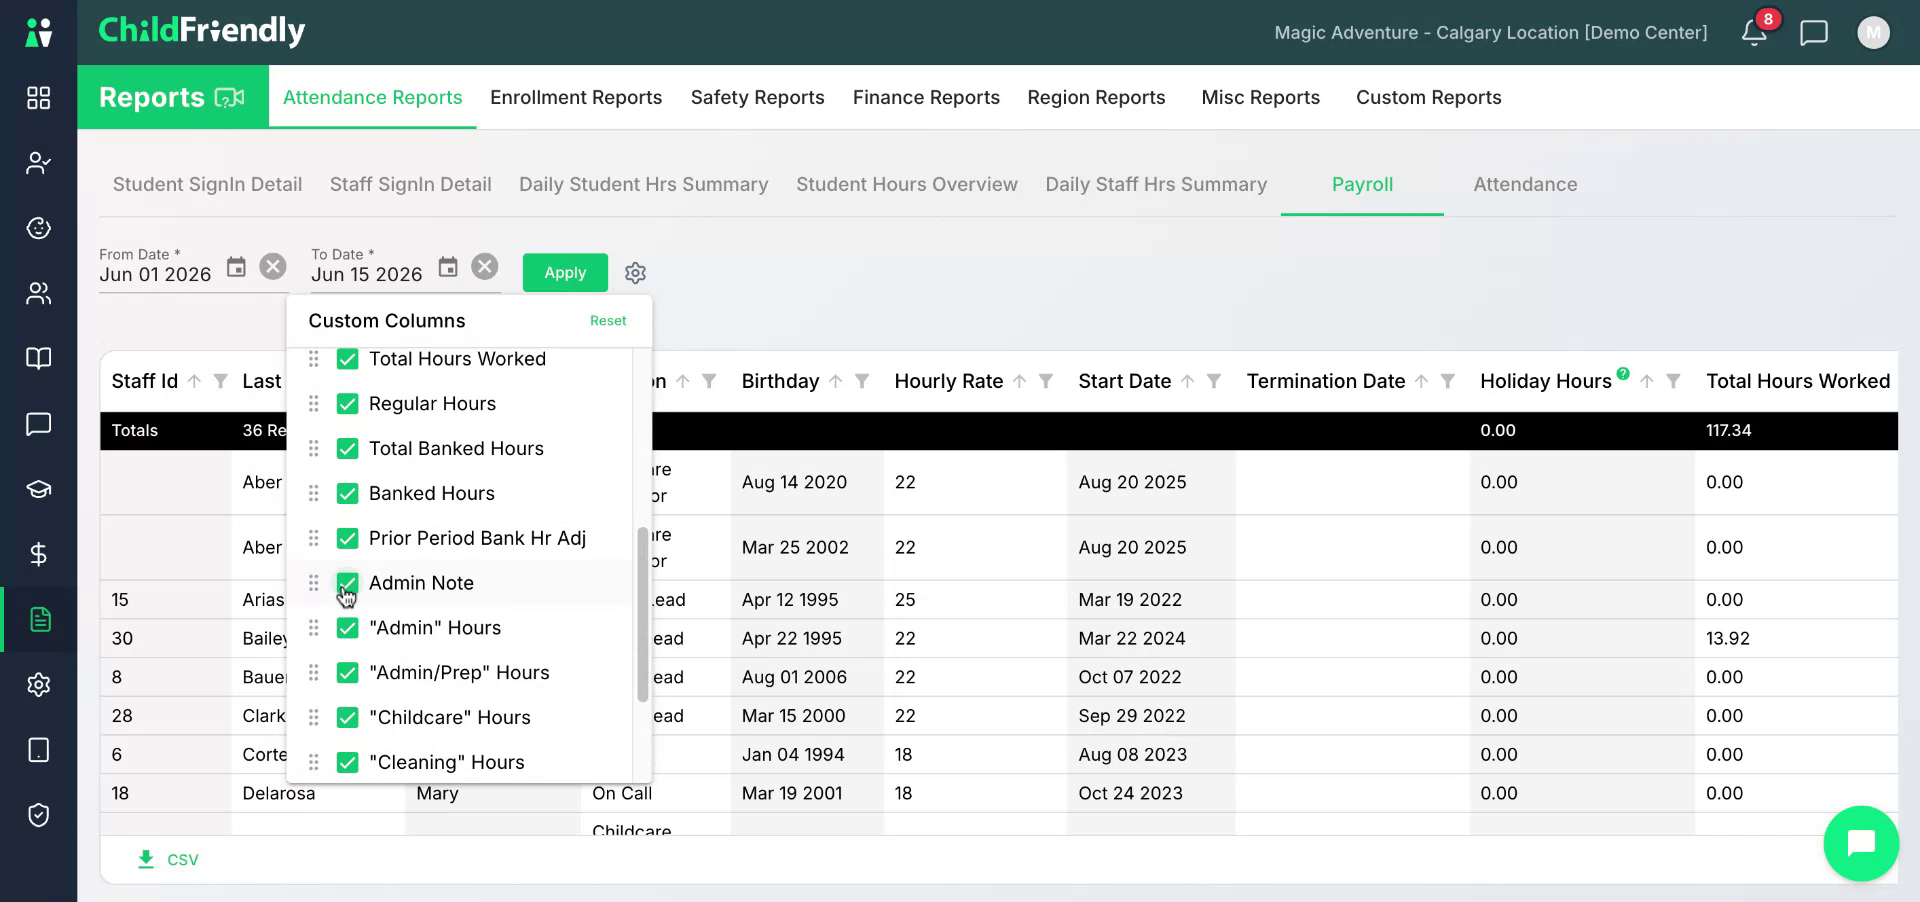Uncheck Total Banked Hours checkbox

(x=347, y=448)
